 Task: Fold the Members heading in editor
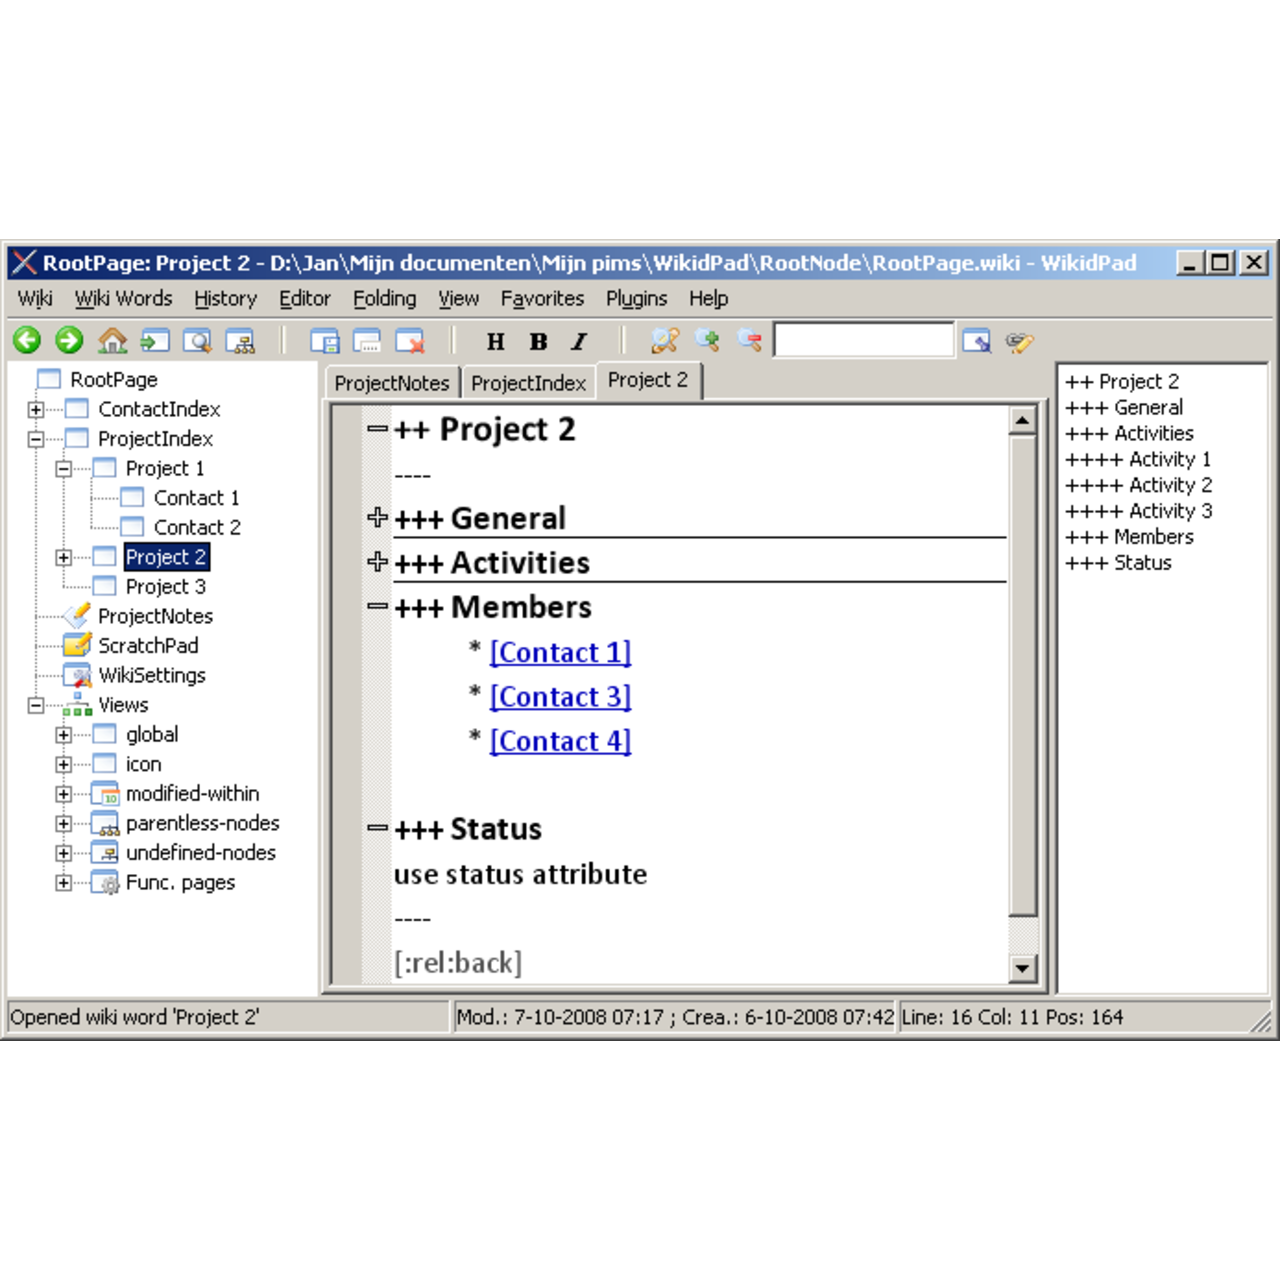pos(377,606)
